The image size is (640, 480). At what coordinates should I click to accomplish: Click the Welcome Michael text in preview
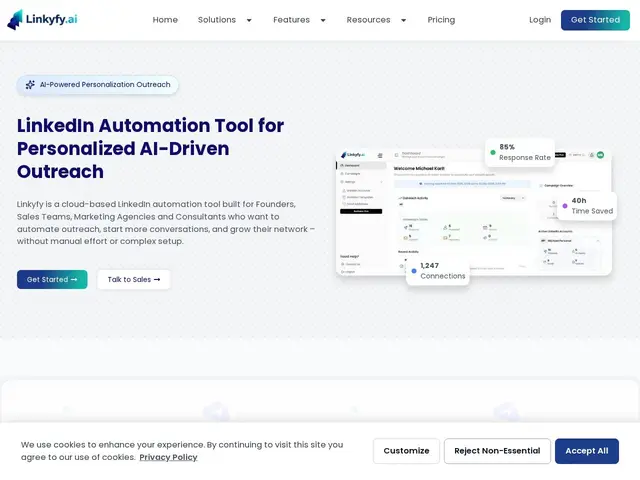[419, 168]
